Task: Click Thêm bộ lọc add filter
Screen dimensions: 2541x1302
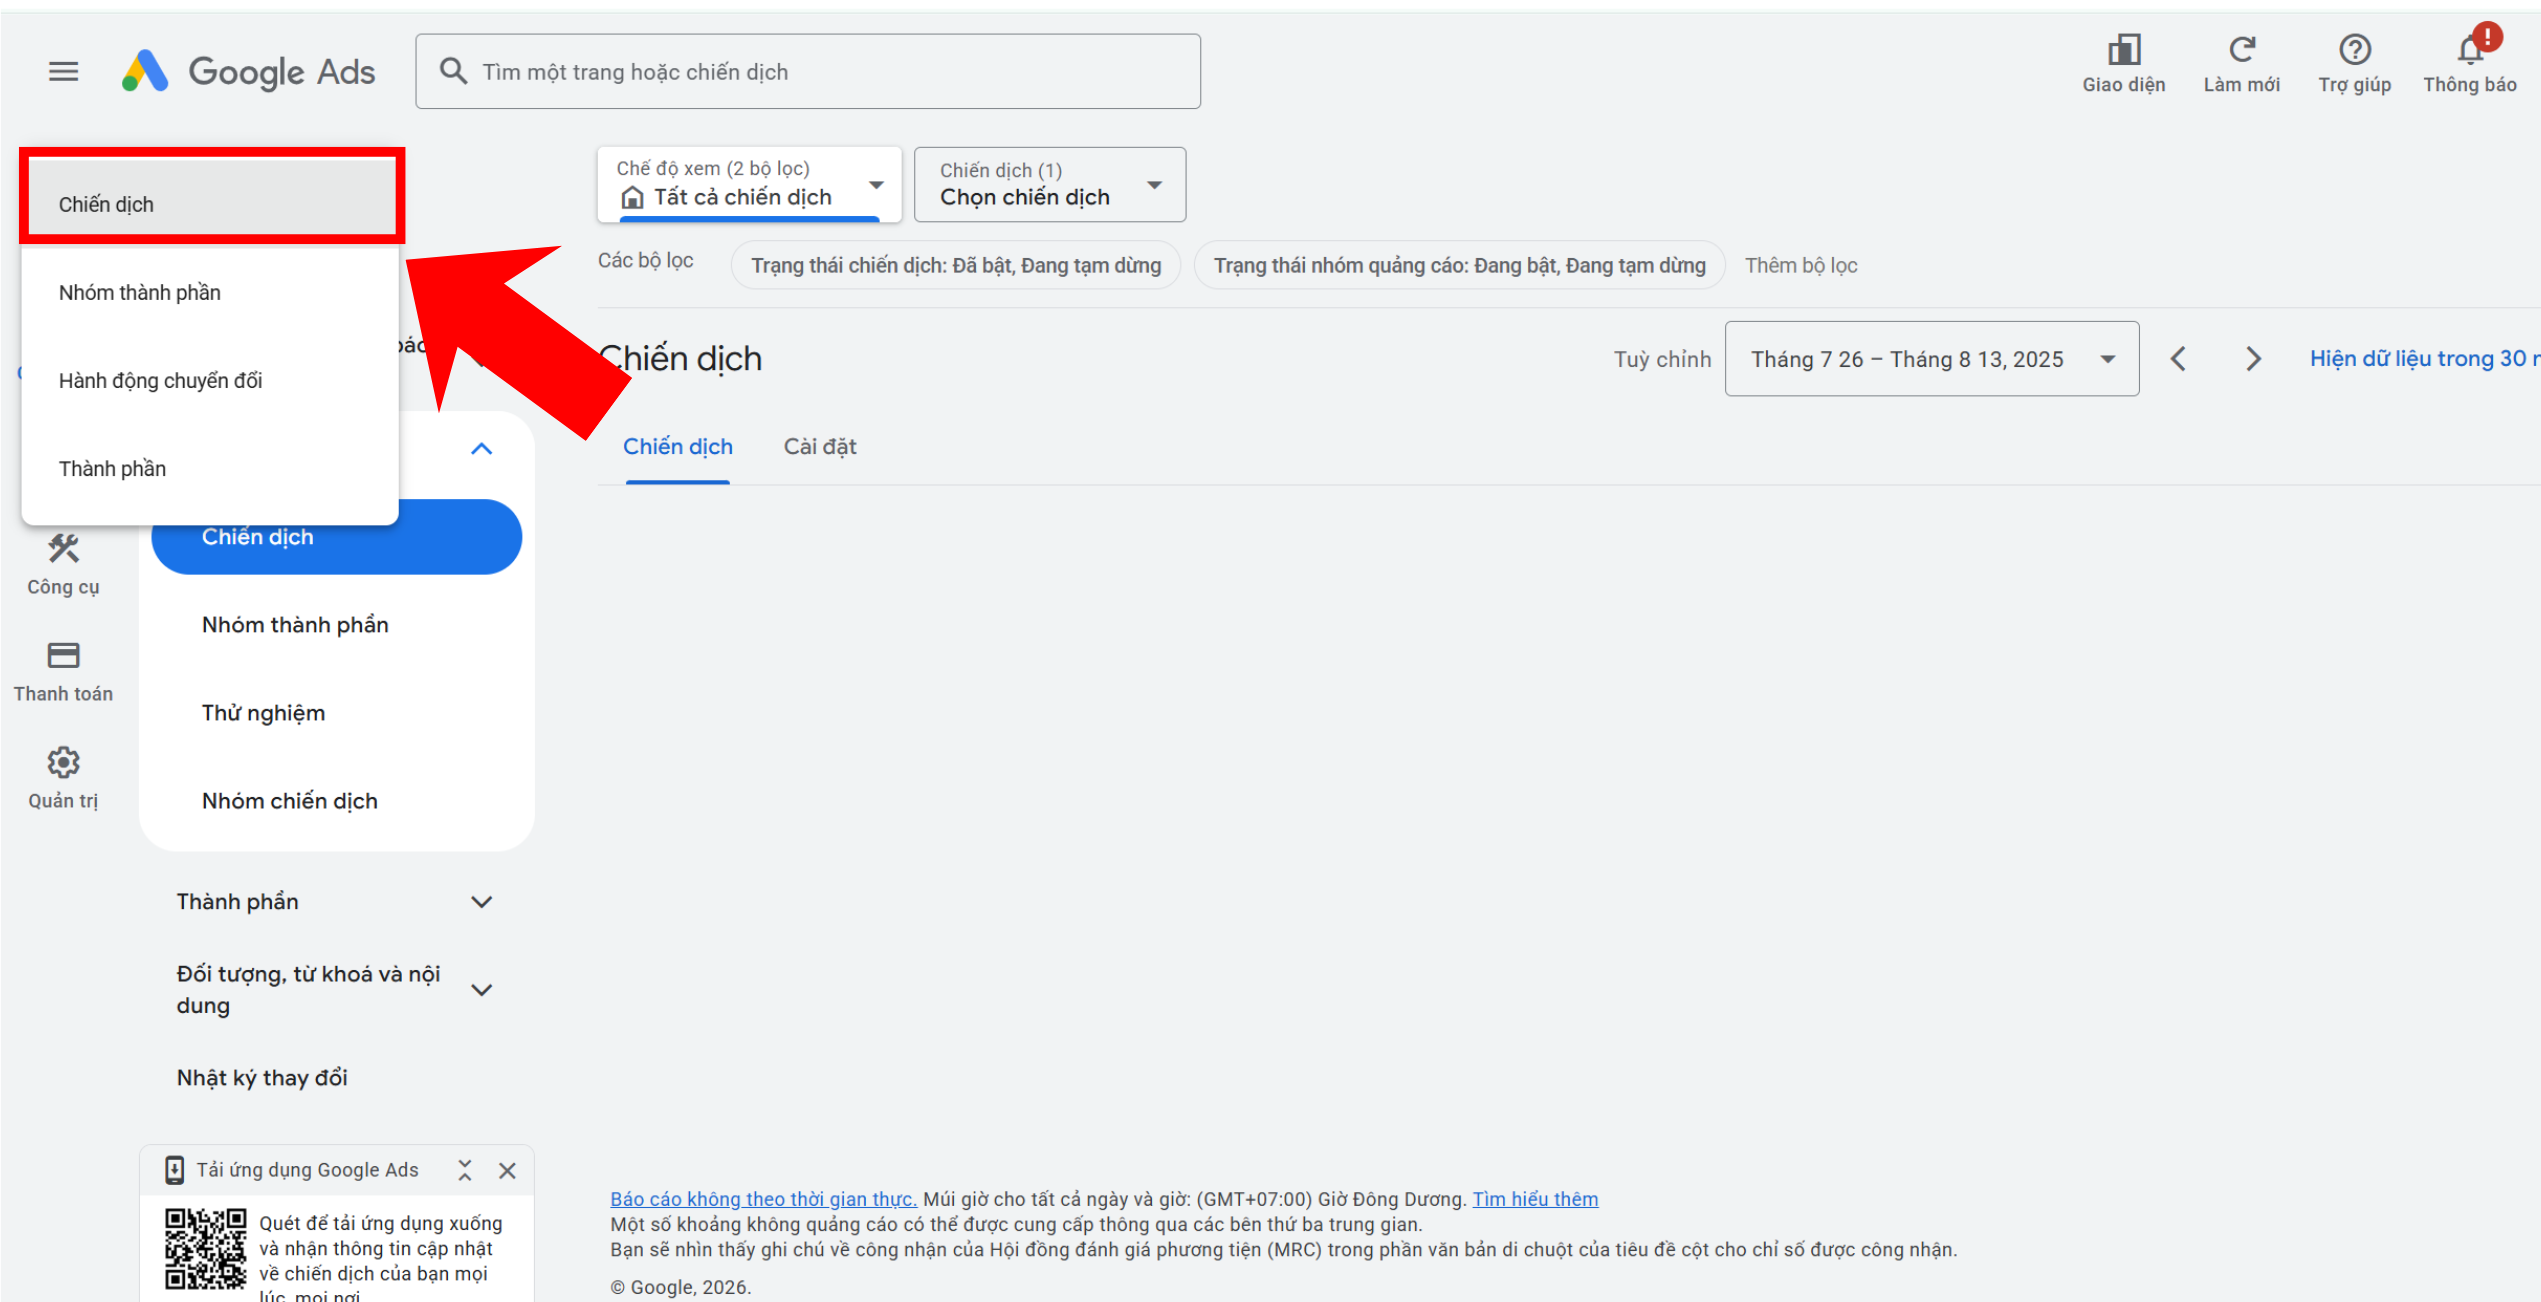Action: pyautogui.click(x=1801, y=265)
